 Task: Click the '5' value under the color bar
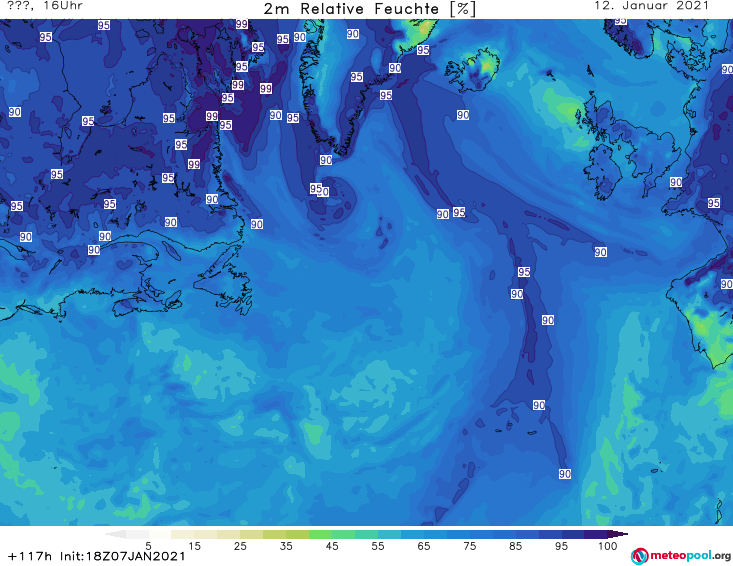(148, 546)
